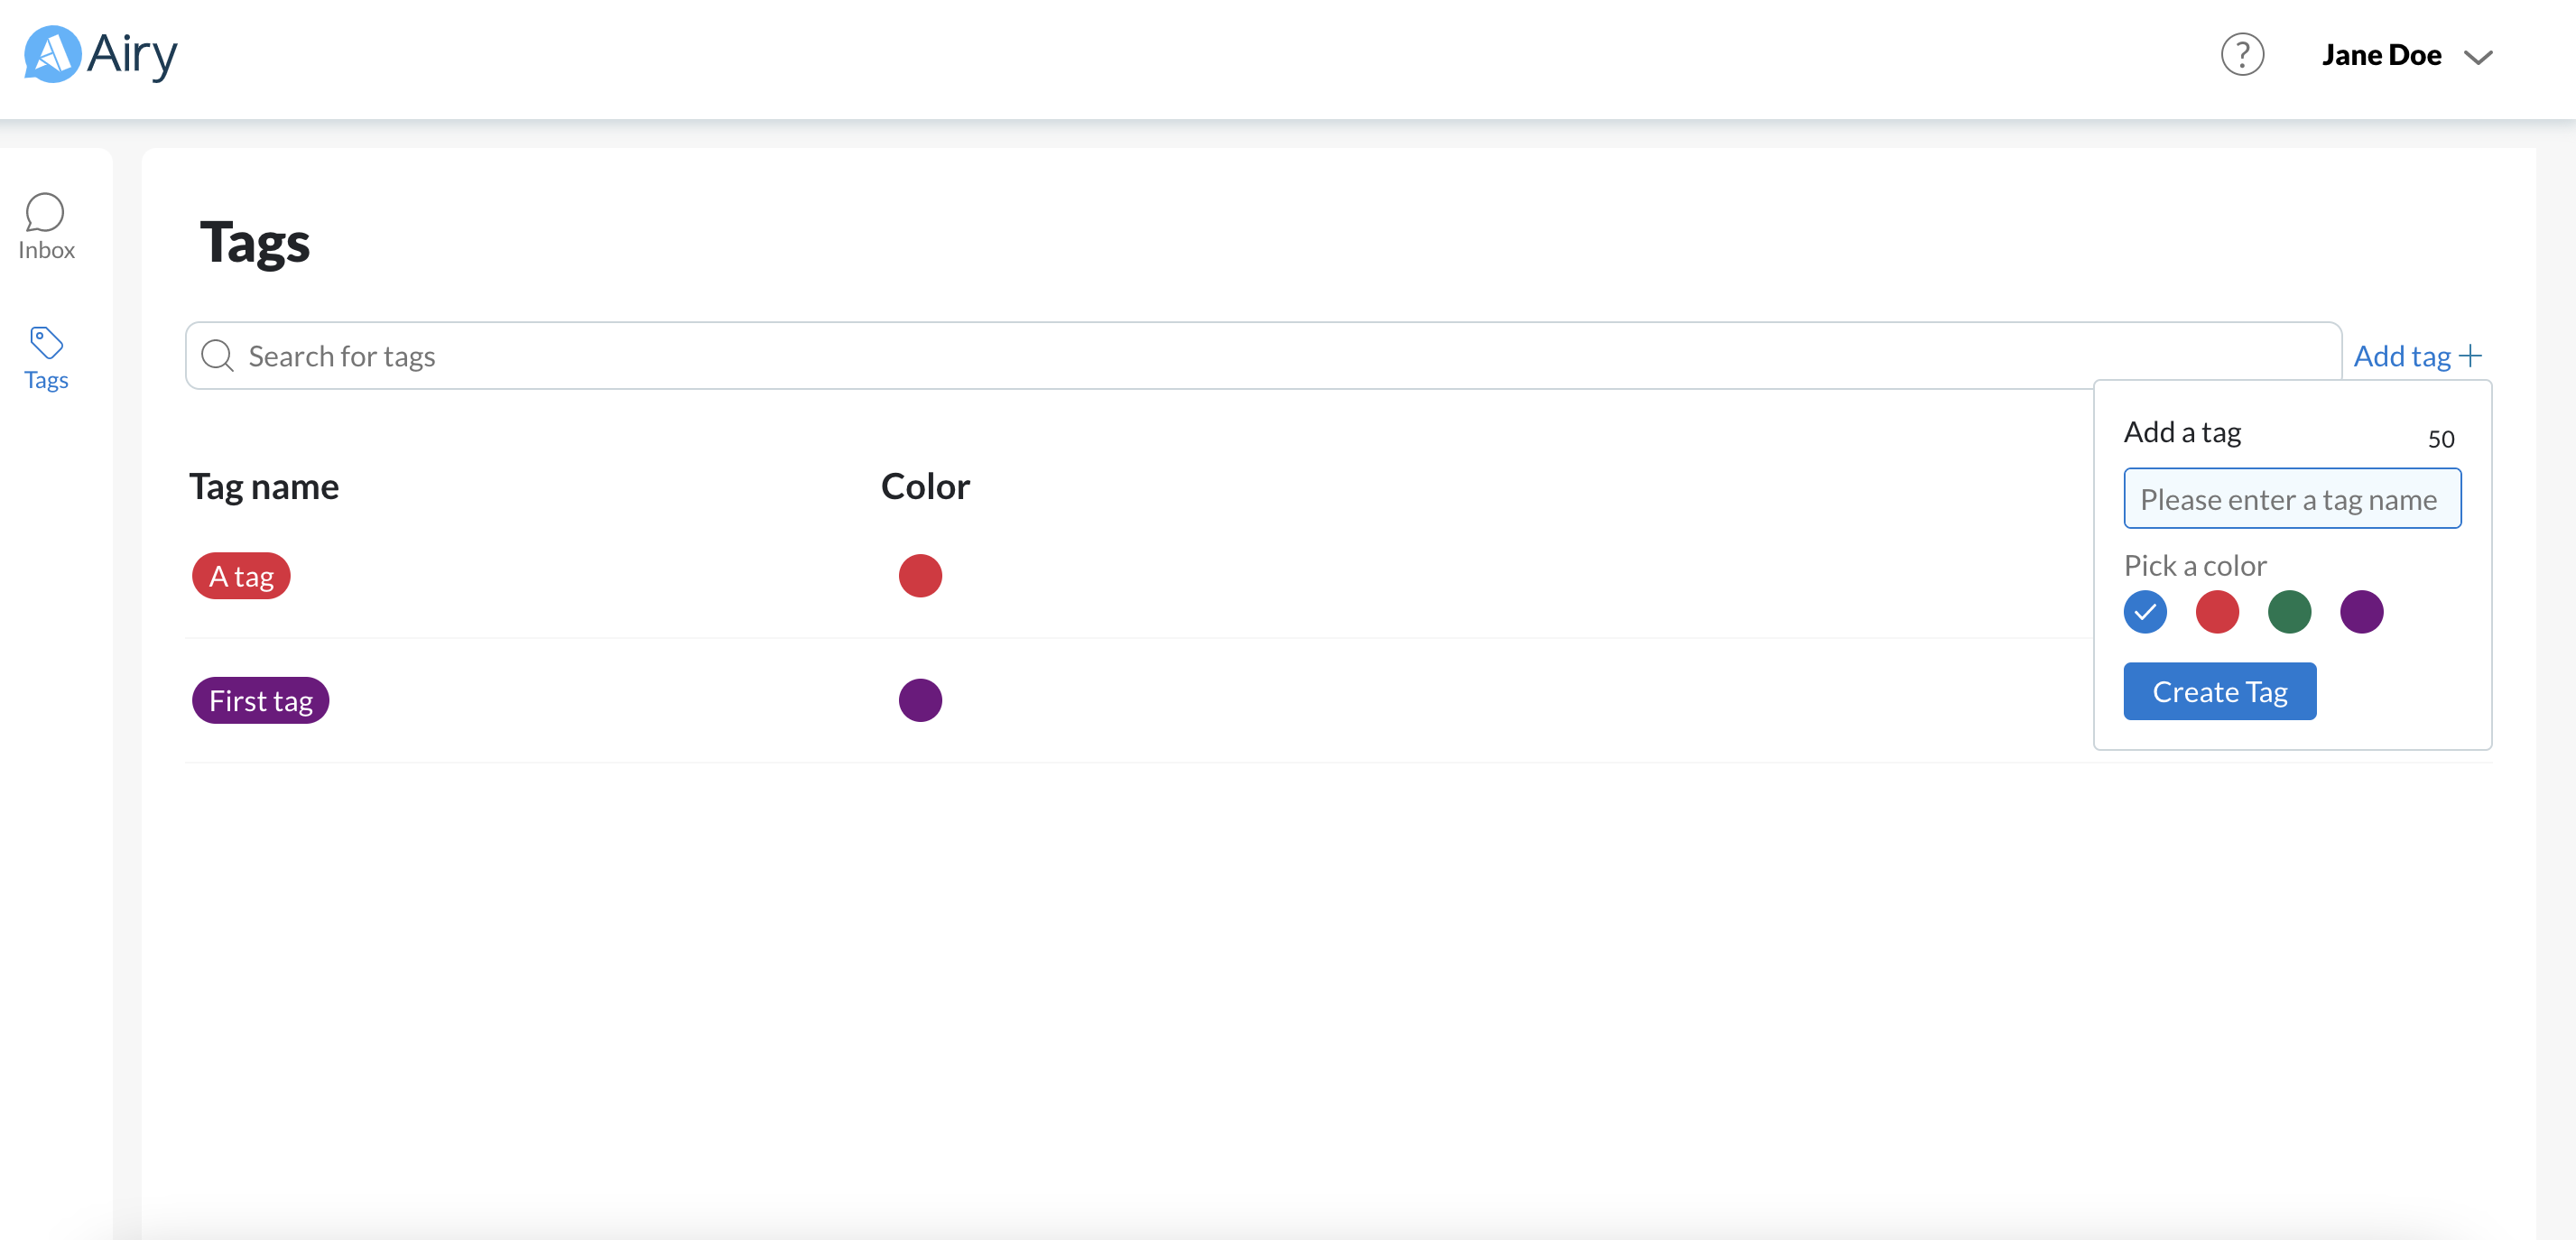The image size is (2576, 1240).
Task: Click the plus icon beside Add tag
Action: pyautogui.click(x=2471, y=356)
